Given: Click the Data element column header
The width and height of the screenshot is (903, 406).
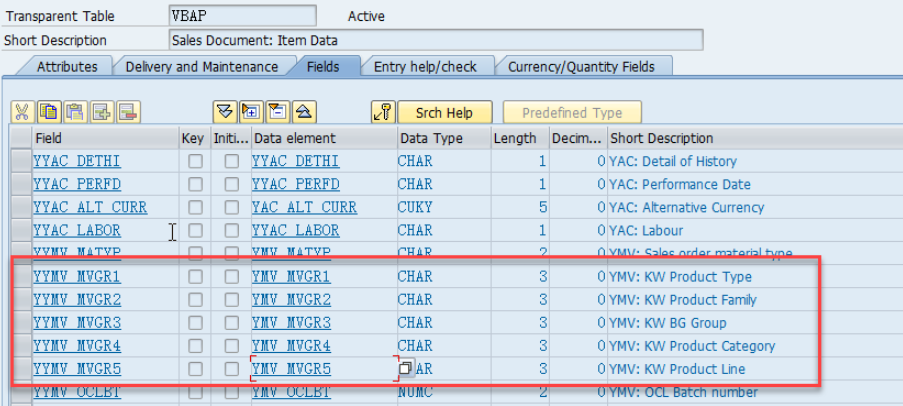Looking at the screenshot, I should 324,138.
